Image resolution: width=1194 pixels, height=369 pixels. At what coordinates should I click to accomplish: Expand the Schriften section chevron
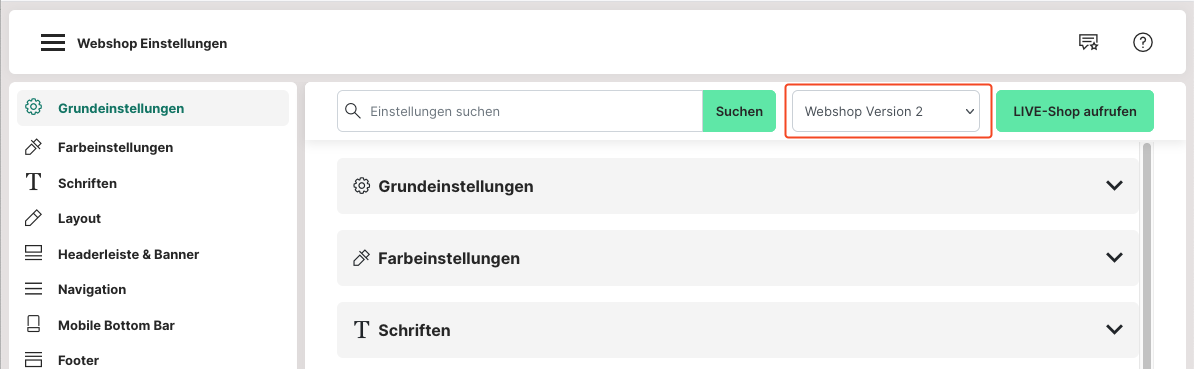pyautogui.click(x=1114, y=329)
